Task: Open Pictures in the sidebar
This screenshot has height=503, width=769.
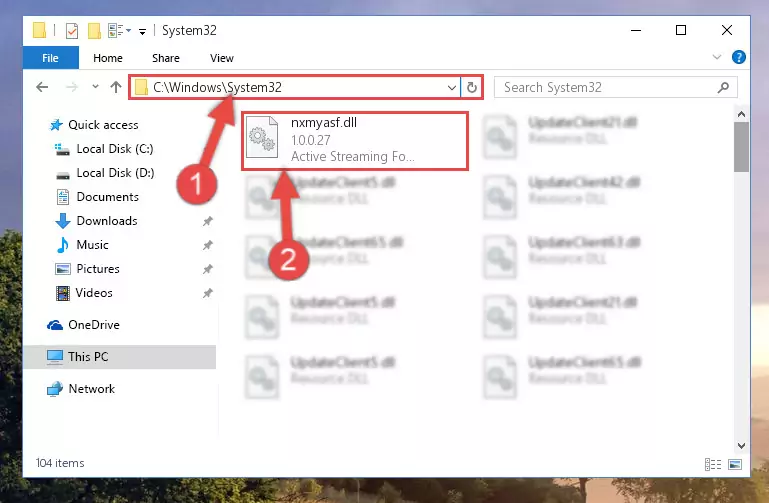Action: point(98,269)
